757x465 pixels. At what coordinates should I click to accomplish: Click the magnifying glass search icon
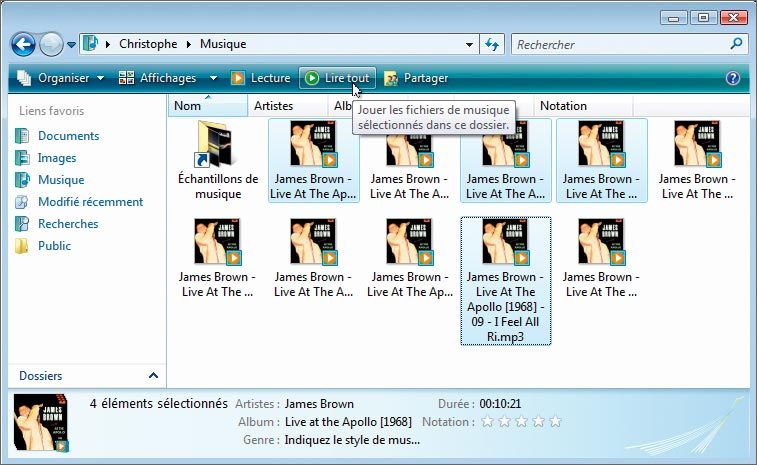tap(736, 44)
